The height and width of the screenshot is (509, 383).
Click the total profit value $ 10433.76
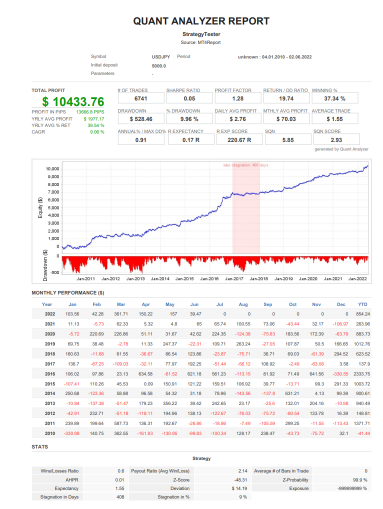(73, 102)
